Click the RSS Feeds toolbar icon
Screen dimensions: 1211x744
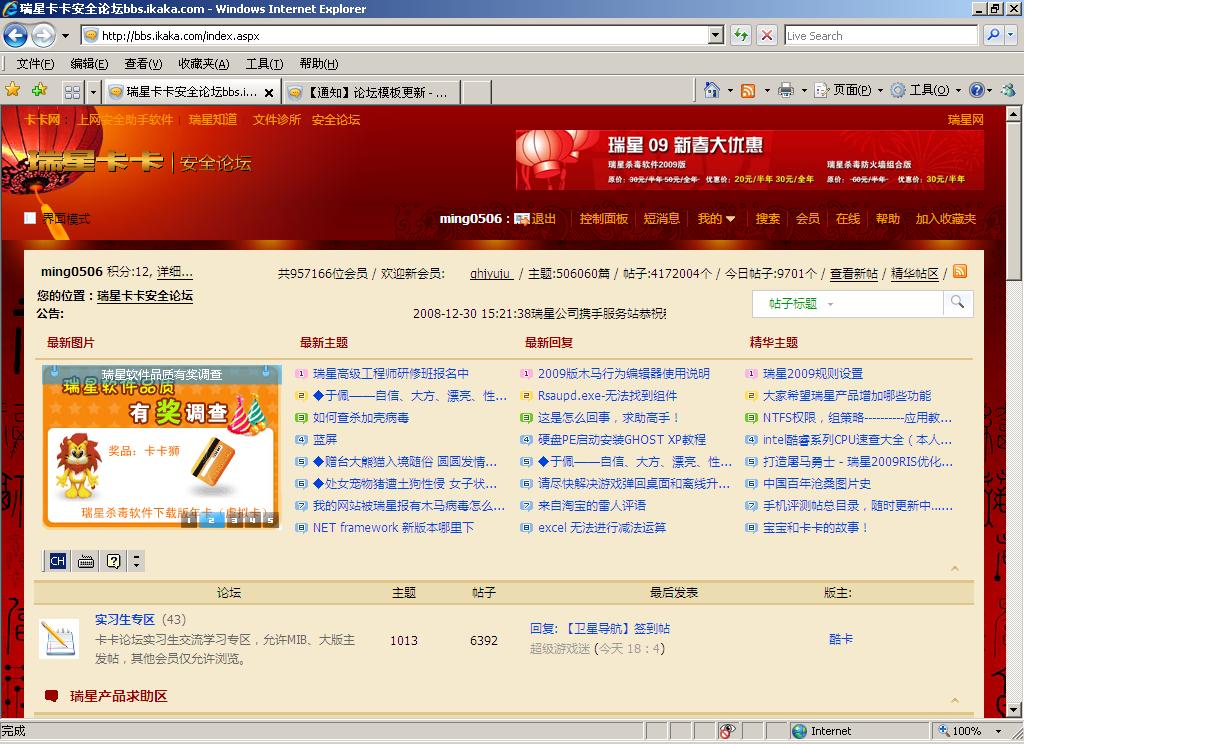pos(748,90)
